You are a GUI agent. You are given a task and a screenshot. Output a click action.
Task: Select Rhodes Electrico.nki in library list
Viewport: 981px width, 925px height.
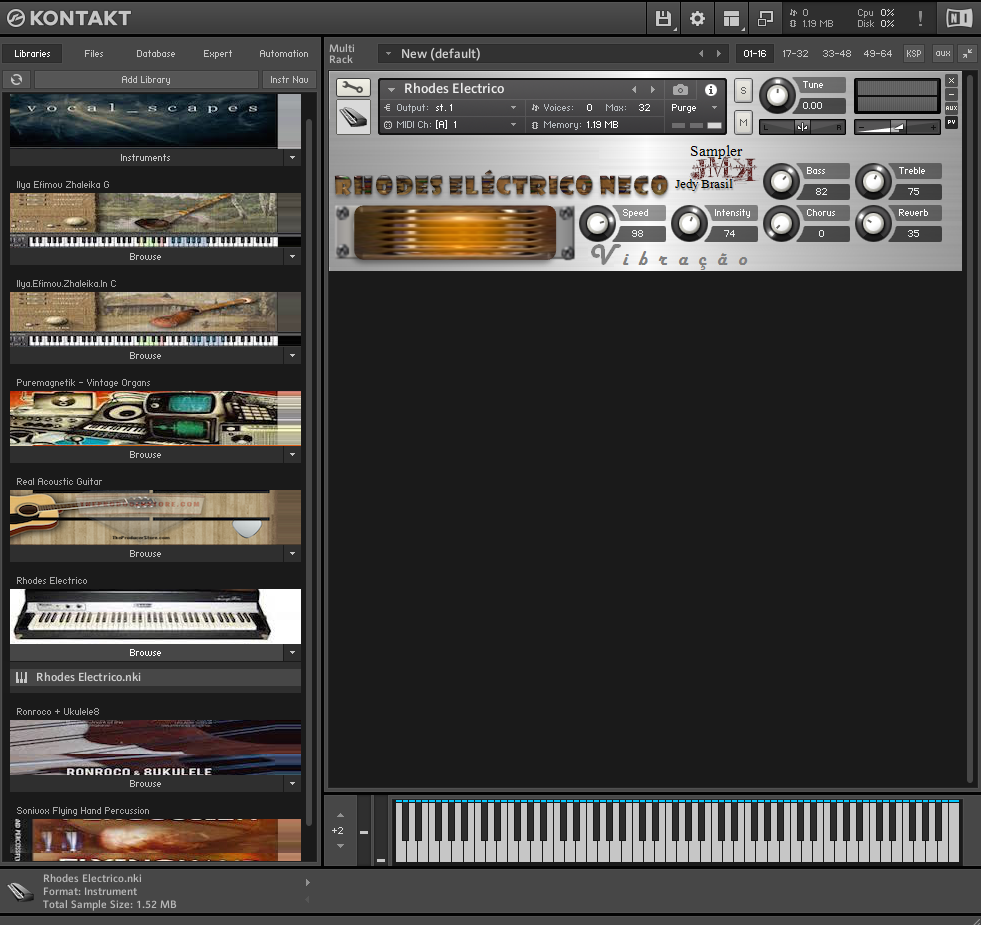pos(155,677)
